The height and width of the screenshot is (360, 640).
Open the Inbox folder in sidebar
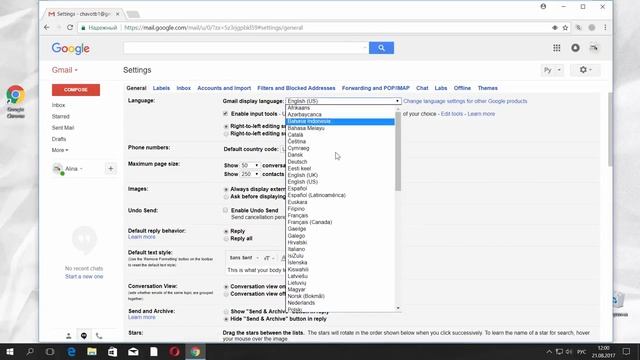coord(58,105)
